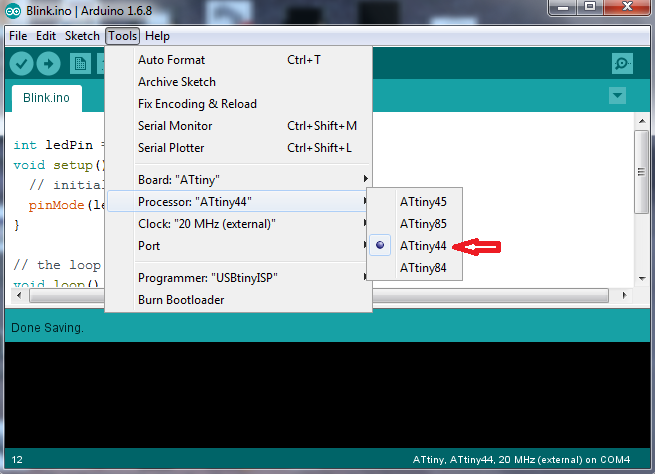Screen dimensions: 655x474
Task: Open the File menu
Action: [18, 36]
